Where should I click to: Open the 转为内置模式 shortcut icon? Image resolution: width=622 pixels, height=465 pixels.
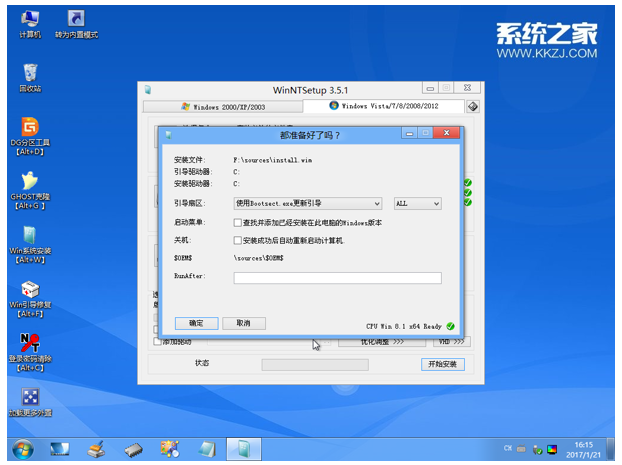coord(76,24)
